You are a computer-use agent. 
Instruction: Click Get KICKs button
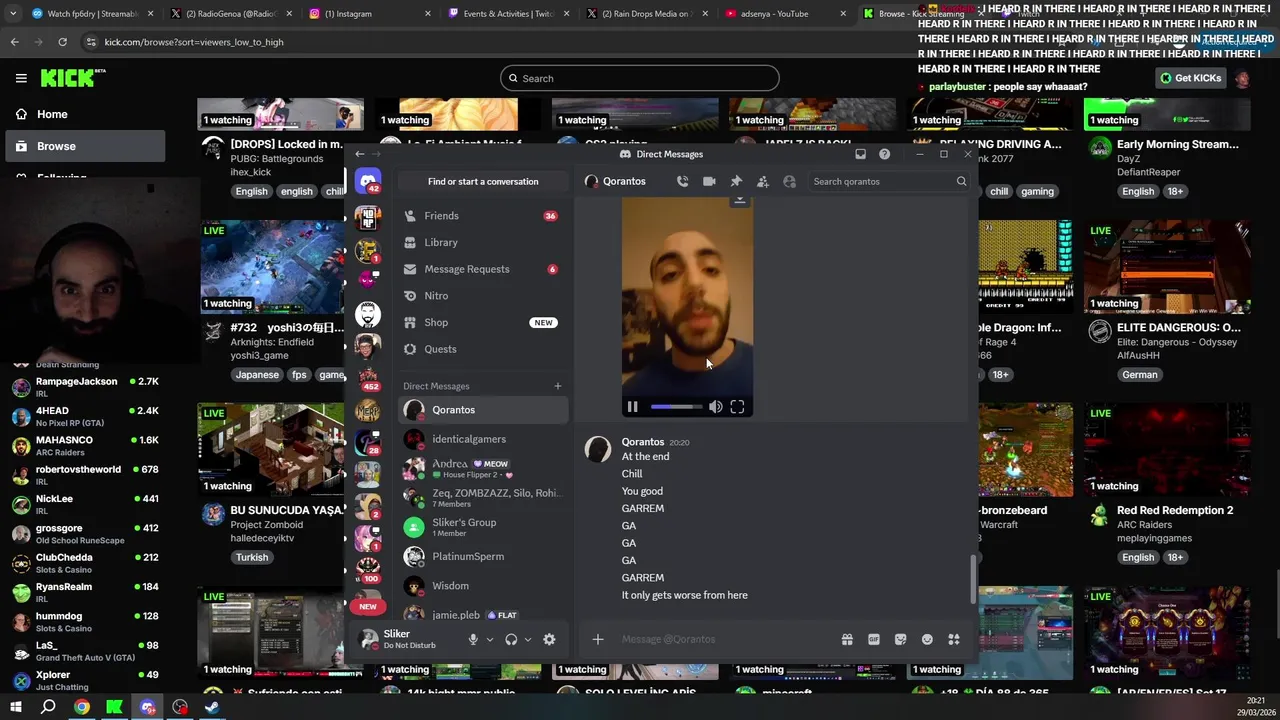1190,78
